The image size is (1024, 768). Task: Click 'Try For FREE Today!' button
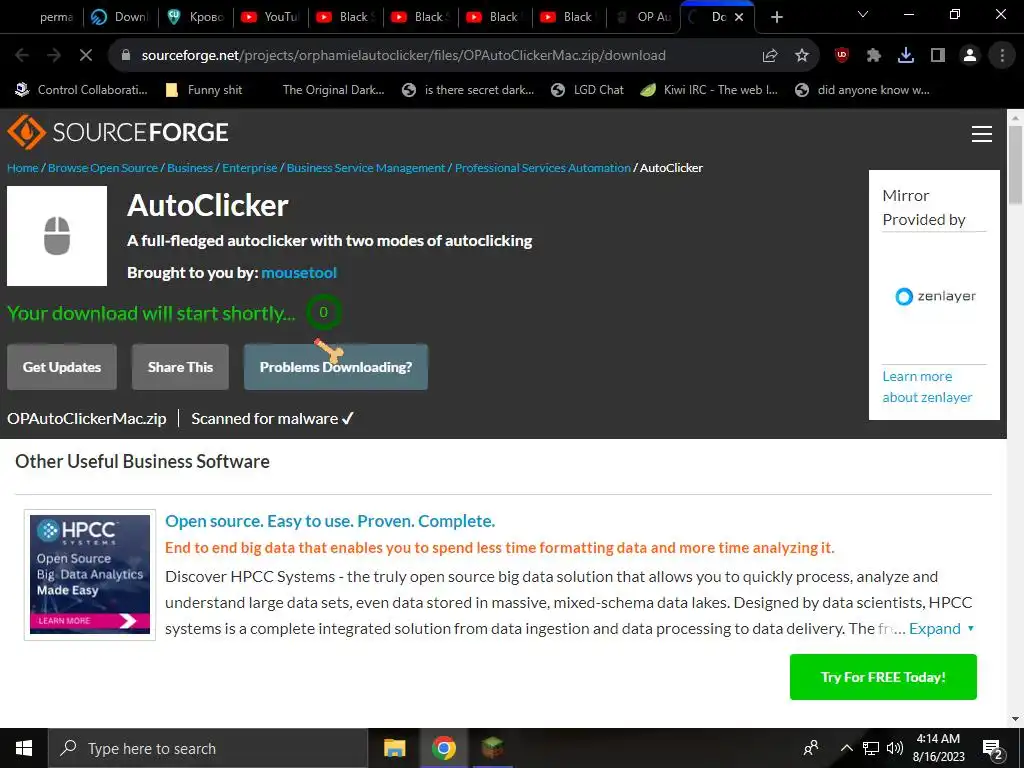pyautogui.click(x=883, y=677)
